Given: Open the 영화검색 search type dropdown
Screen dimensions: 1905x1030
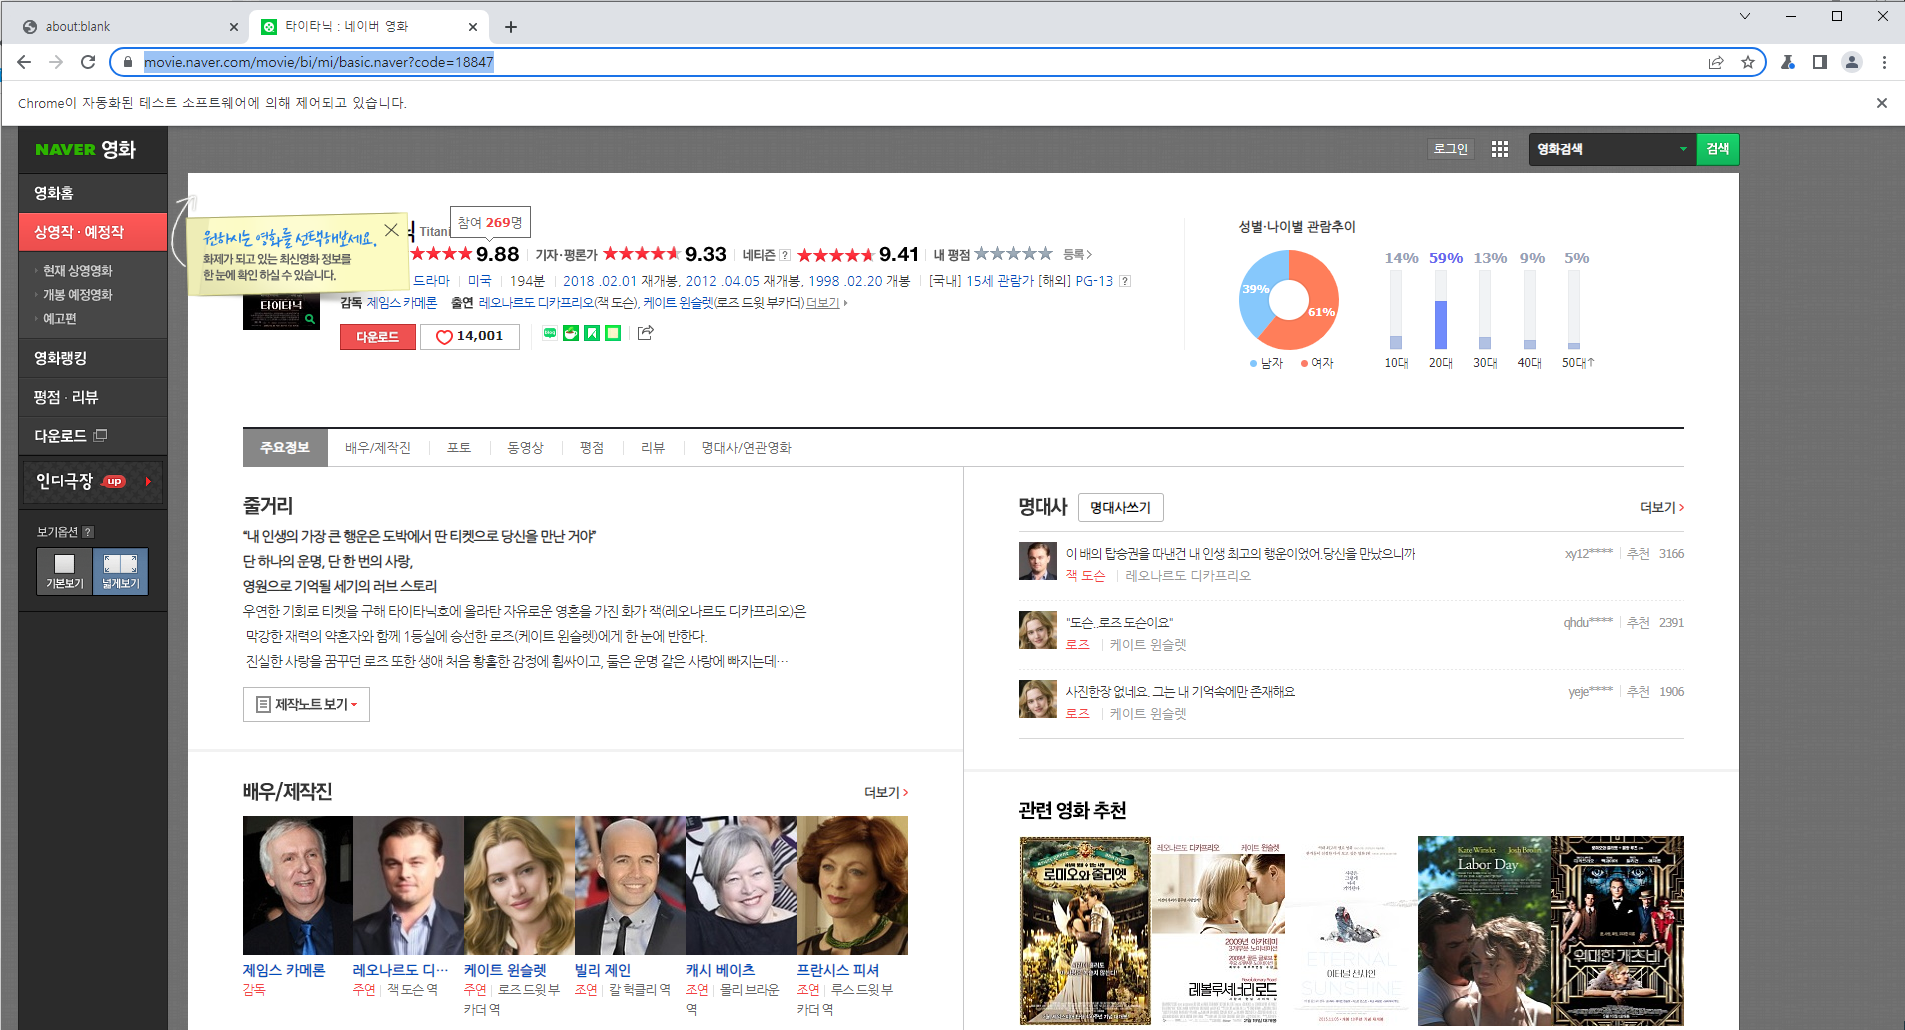Looking at the screenshot, I should (x=1612, y=149).
